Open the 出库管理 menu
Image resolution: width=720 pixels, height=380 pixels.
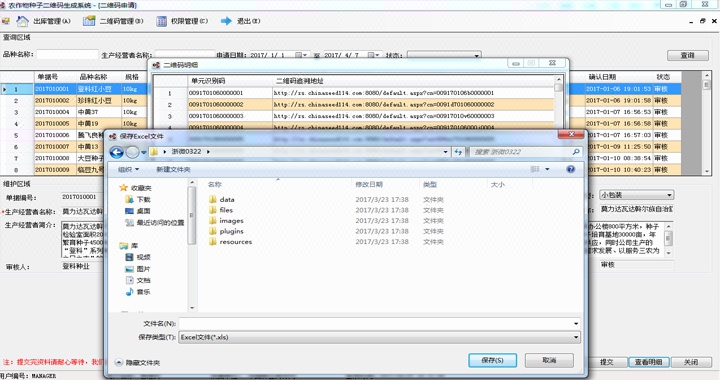51,21
